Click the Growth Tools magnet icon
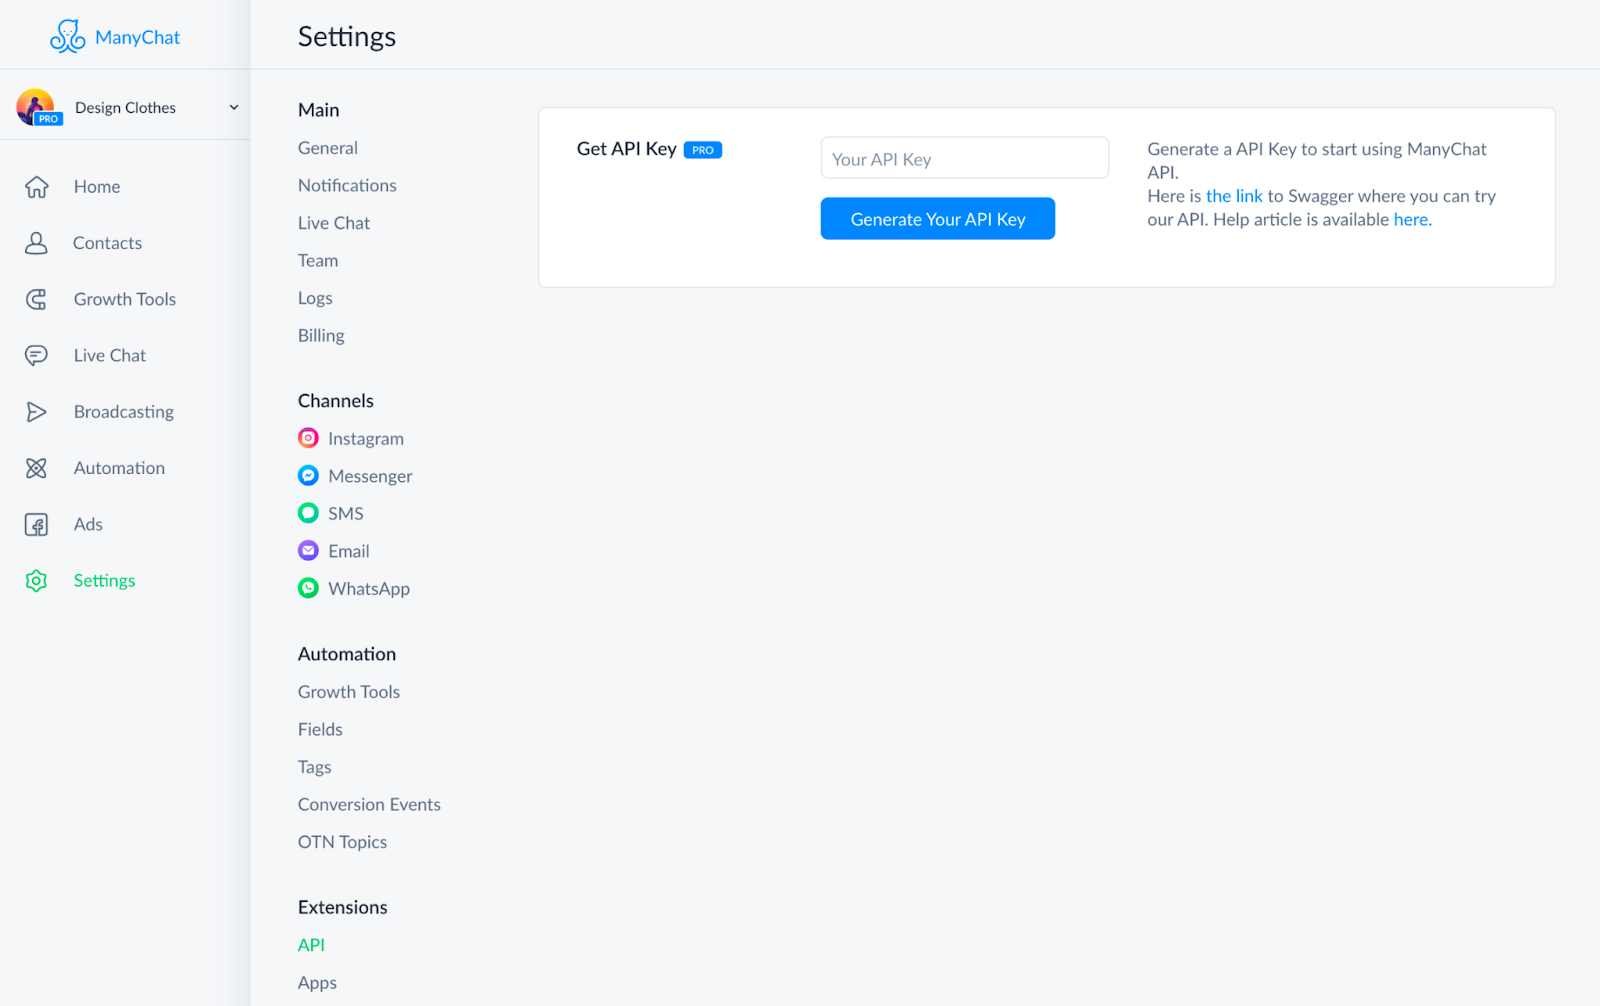This screenshot has height=1006, width=1600. (37, 299)
